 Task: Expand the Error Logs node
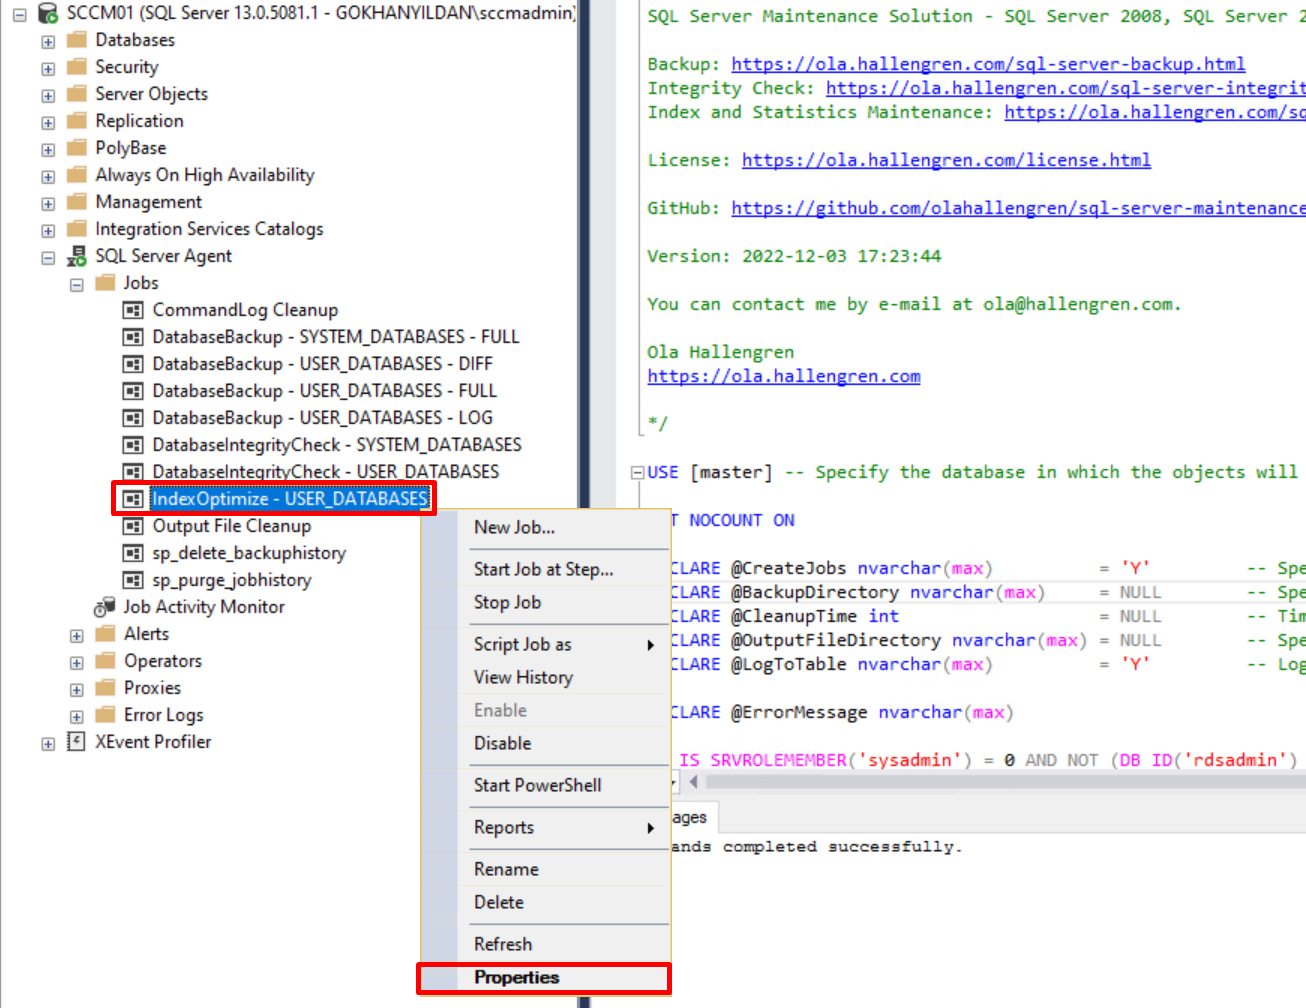(77, 717)
